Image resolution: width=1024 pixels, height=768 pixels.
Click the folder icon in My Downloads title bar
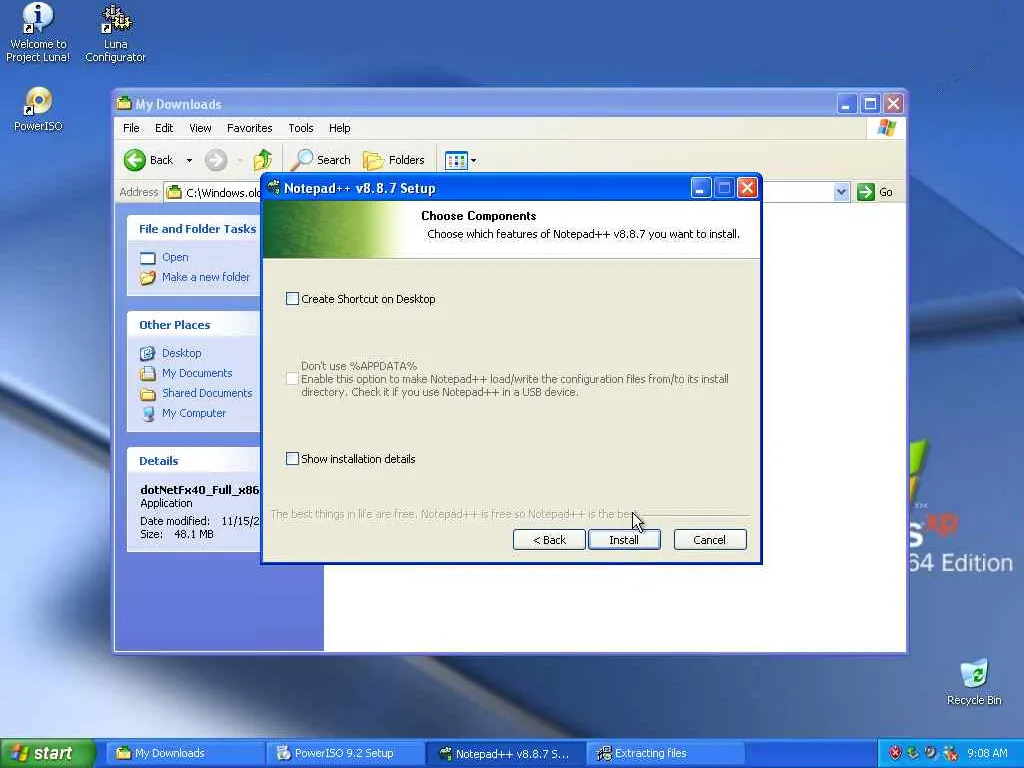(124, 103)
